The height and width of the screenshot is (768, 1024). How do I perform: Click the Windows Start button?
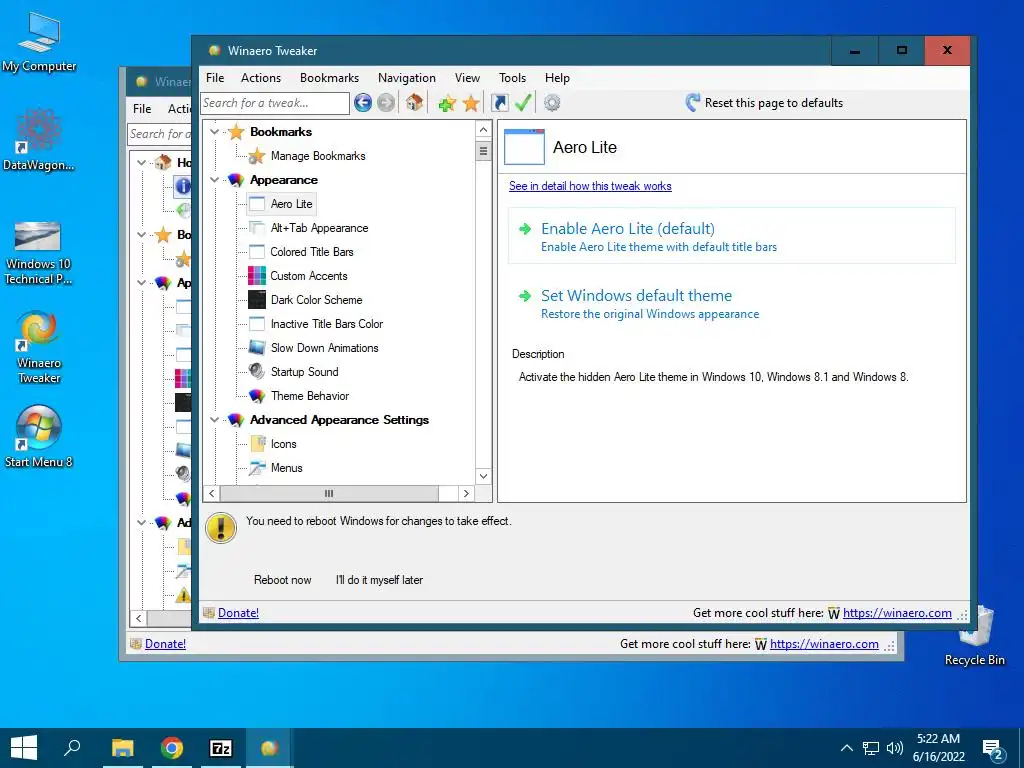coord(24,748)
